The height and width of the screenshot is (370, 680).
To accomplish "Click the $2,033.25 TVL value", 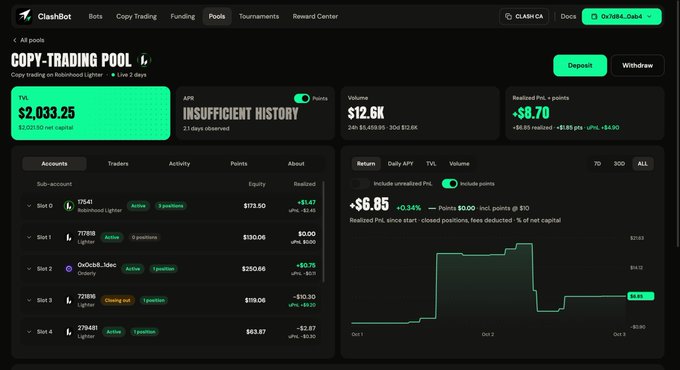I will click(46, 113).
